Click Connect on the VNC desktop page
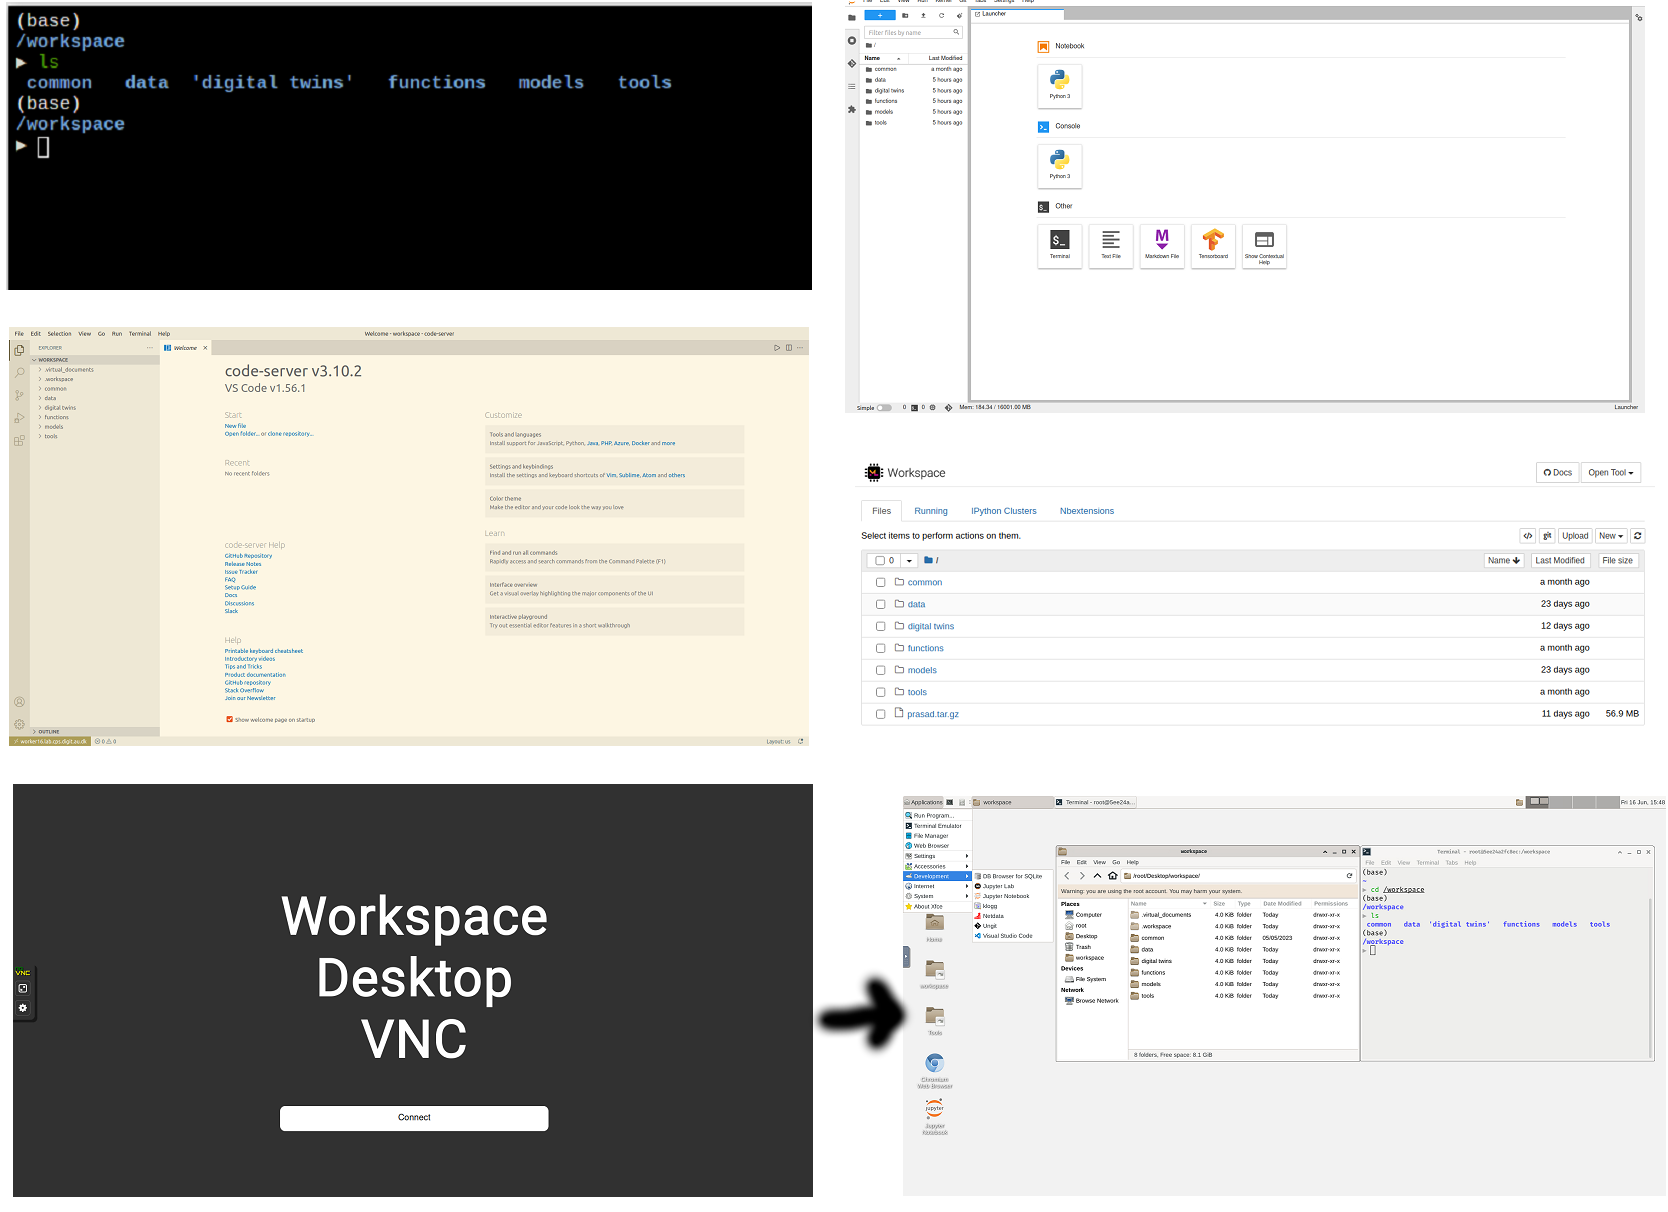This screenshot has width=1668, height=1212. click(414, 1118)
